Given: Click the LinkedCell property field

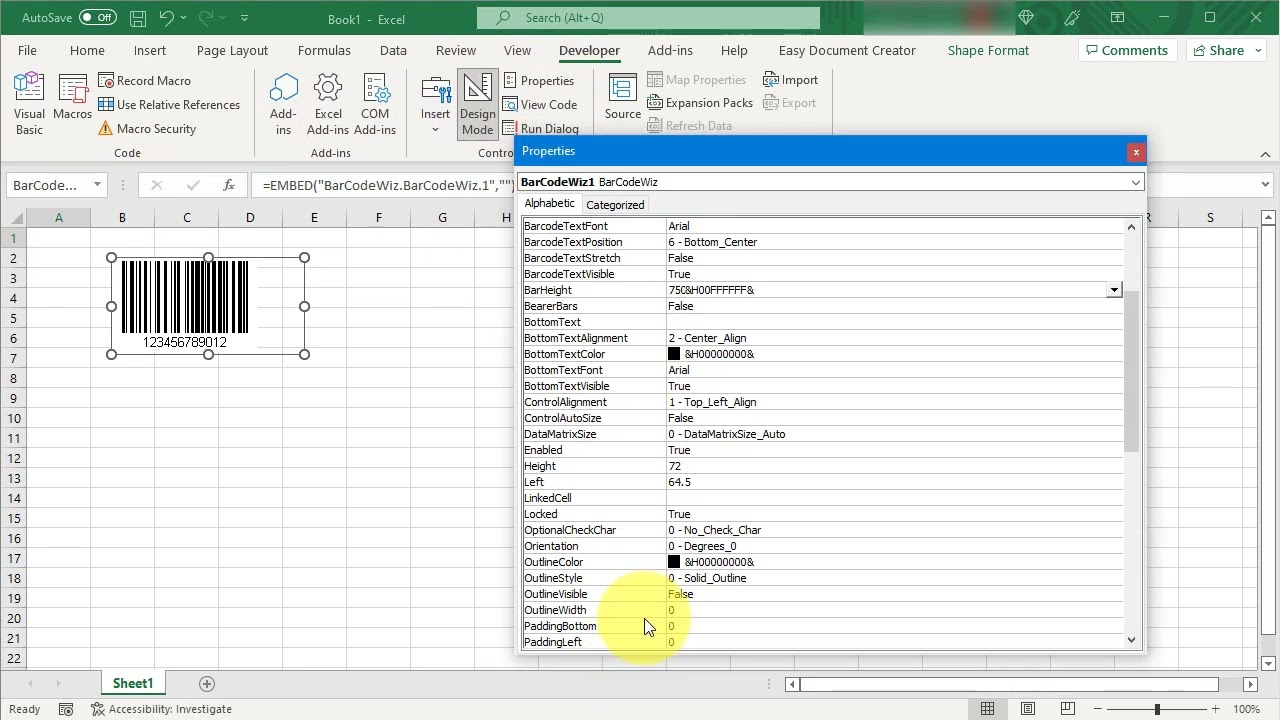Looking at the screenshot, I should coord(894,498).
